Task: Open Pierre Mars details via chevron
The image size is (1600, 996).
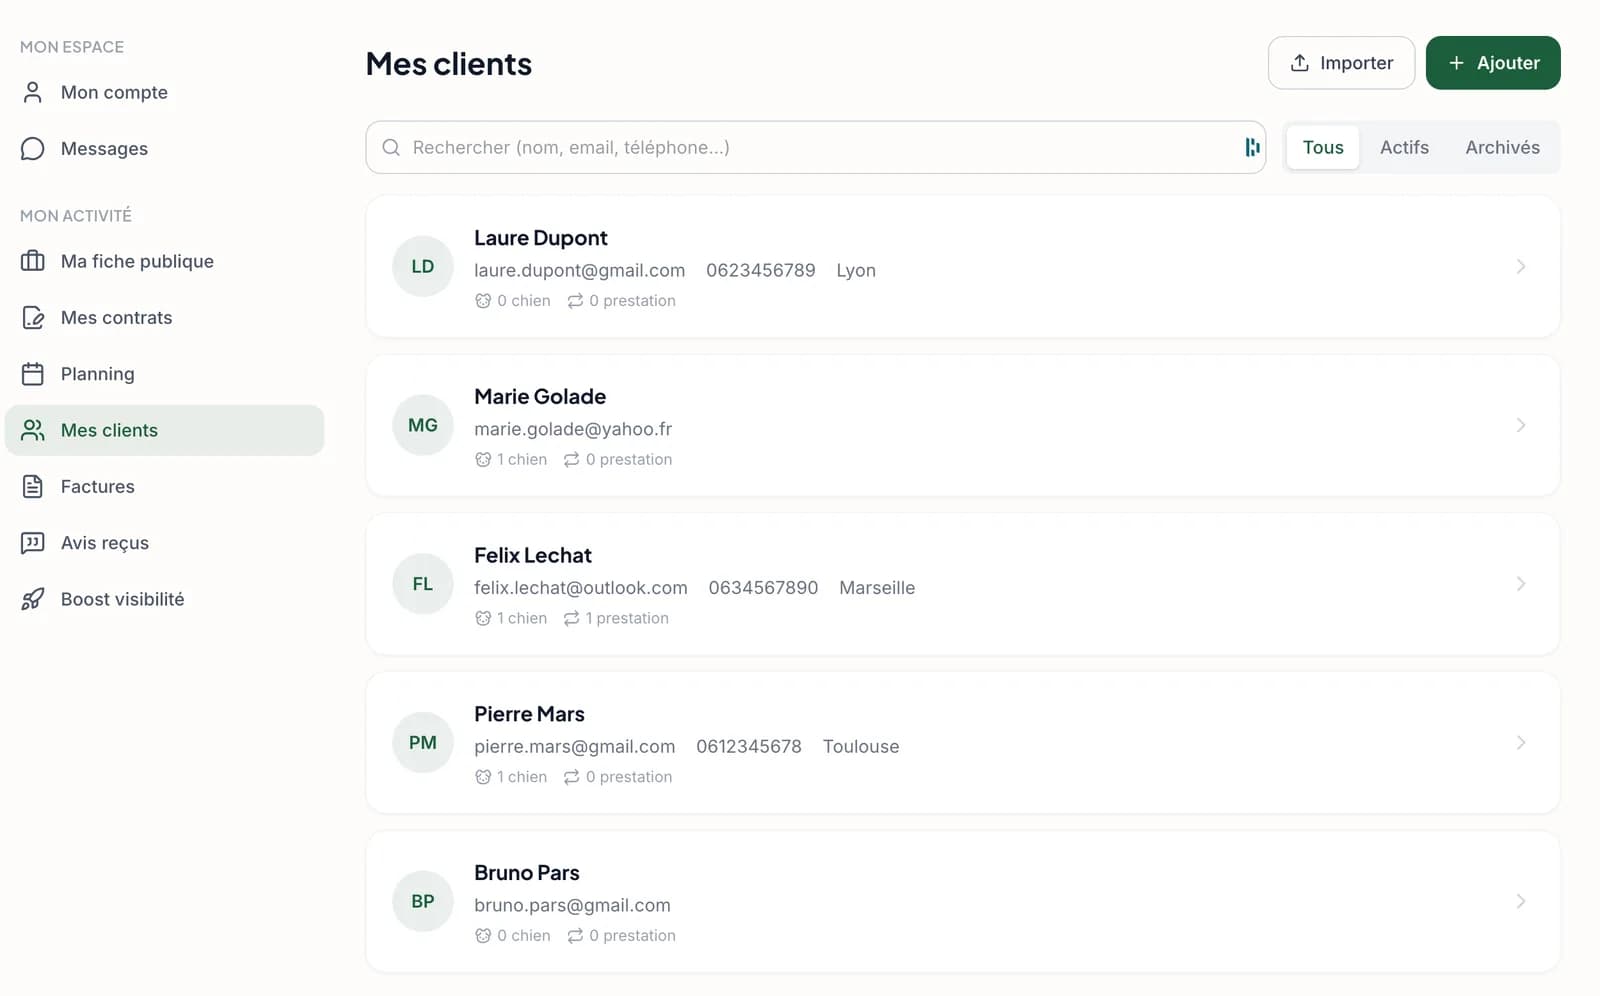Action: [x=1520, y=742]
